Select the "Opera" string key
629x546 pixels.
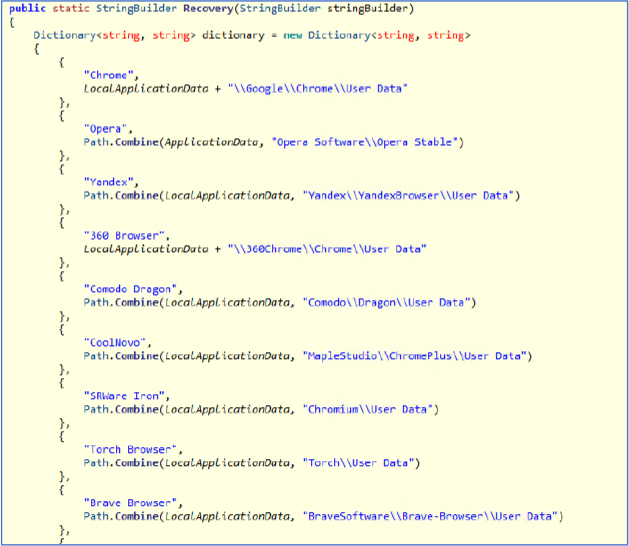pyautogui.click(x=108, y=129)
